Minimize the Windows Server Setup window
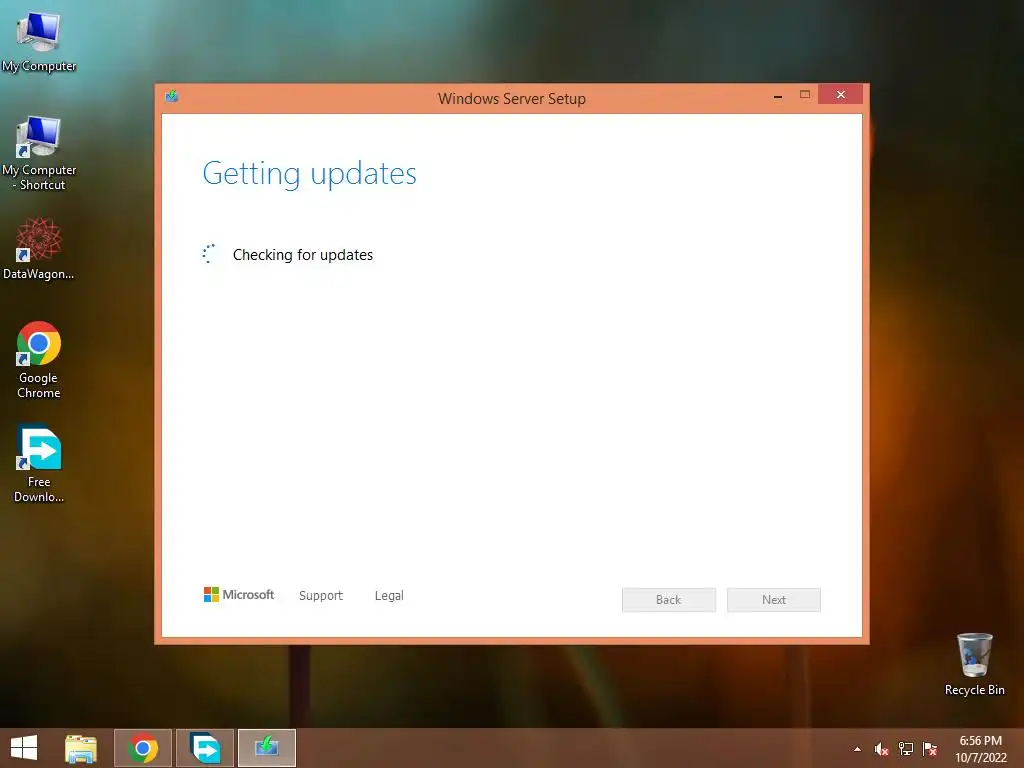The image size is (1024, 768). point(778,96)
